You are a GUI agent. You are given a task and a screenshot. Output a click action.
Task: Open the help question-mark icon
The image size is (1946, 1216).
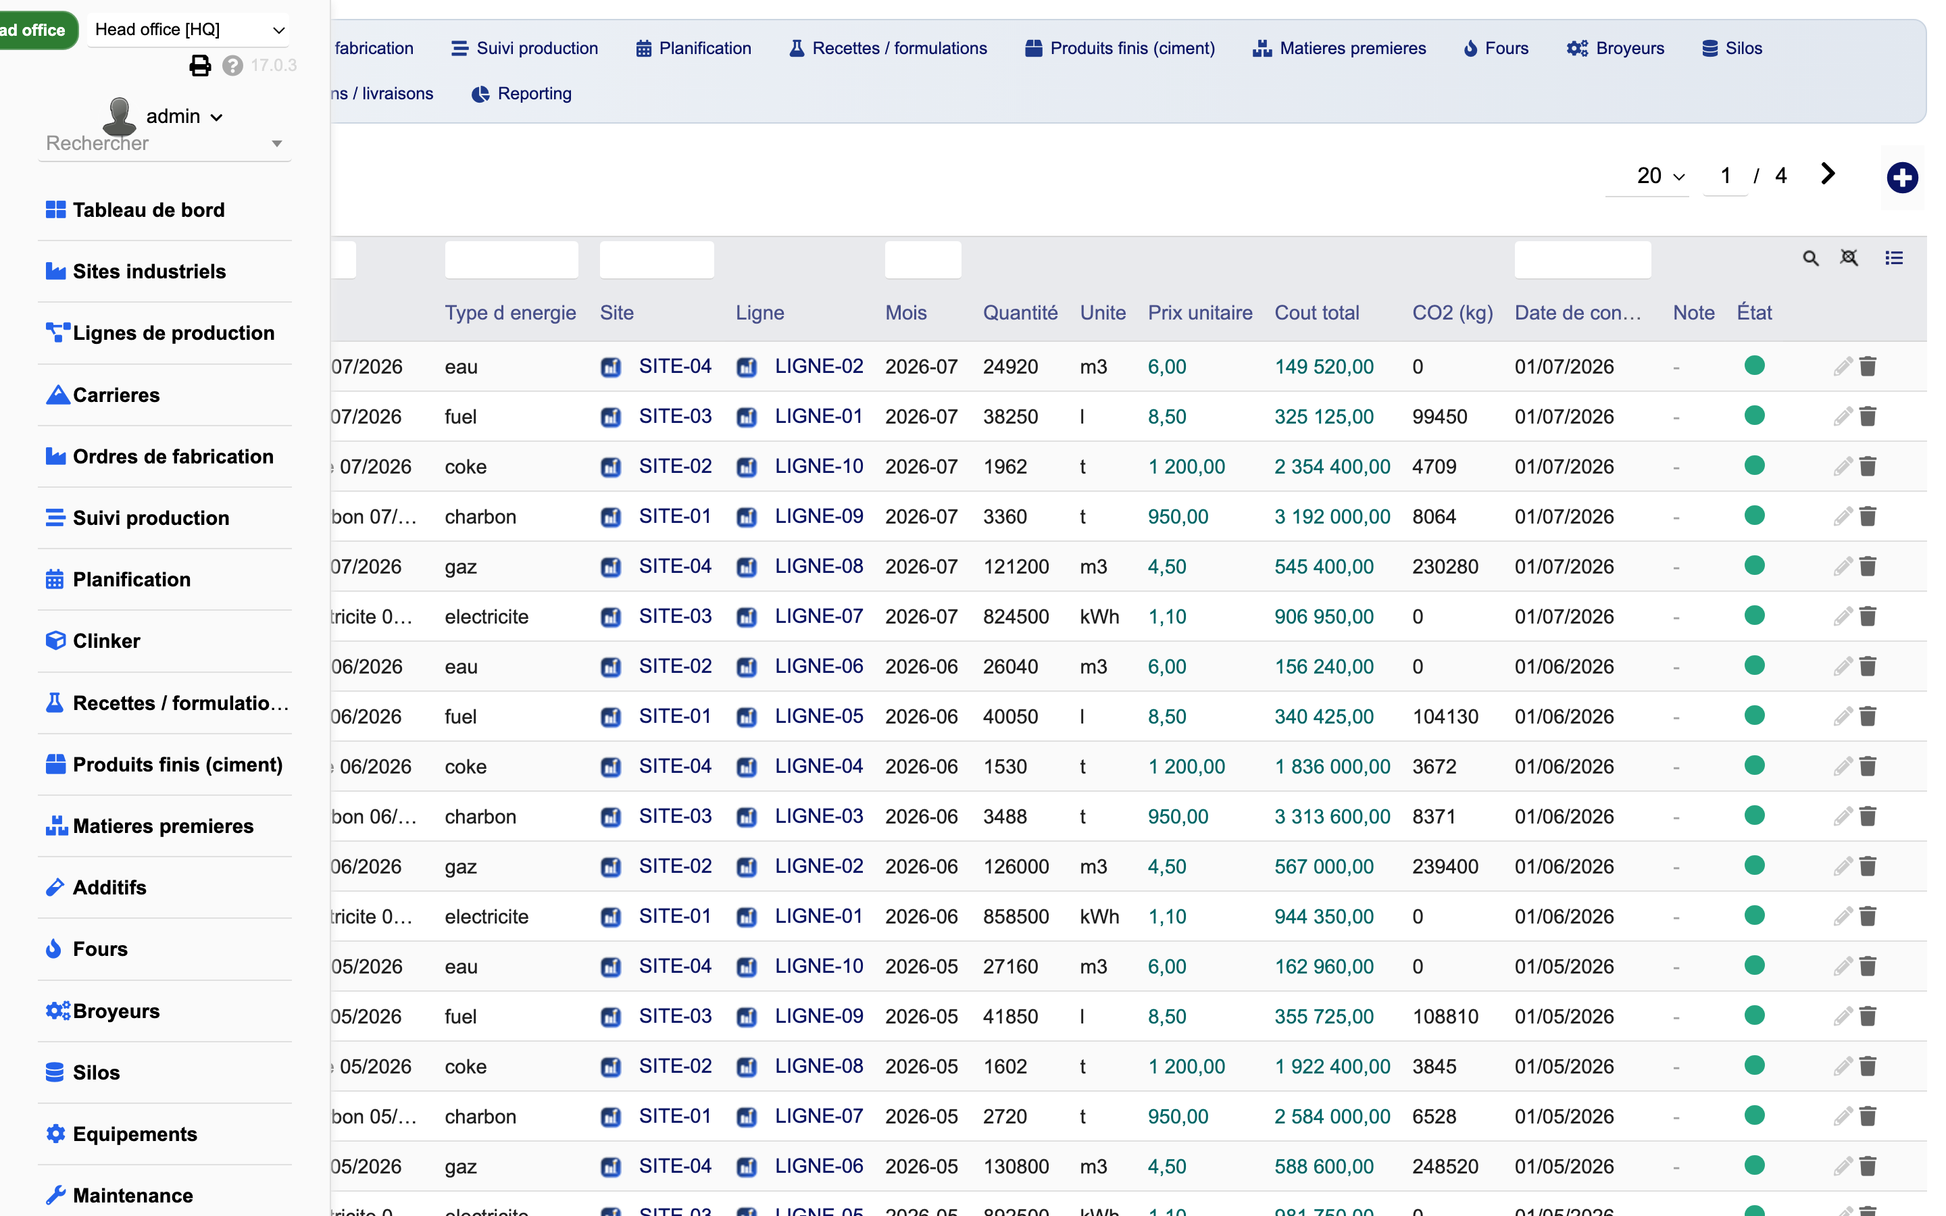[x=233, y=66]
